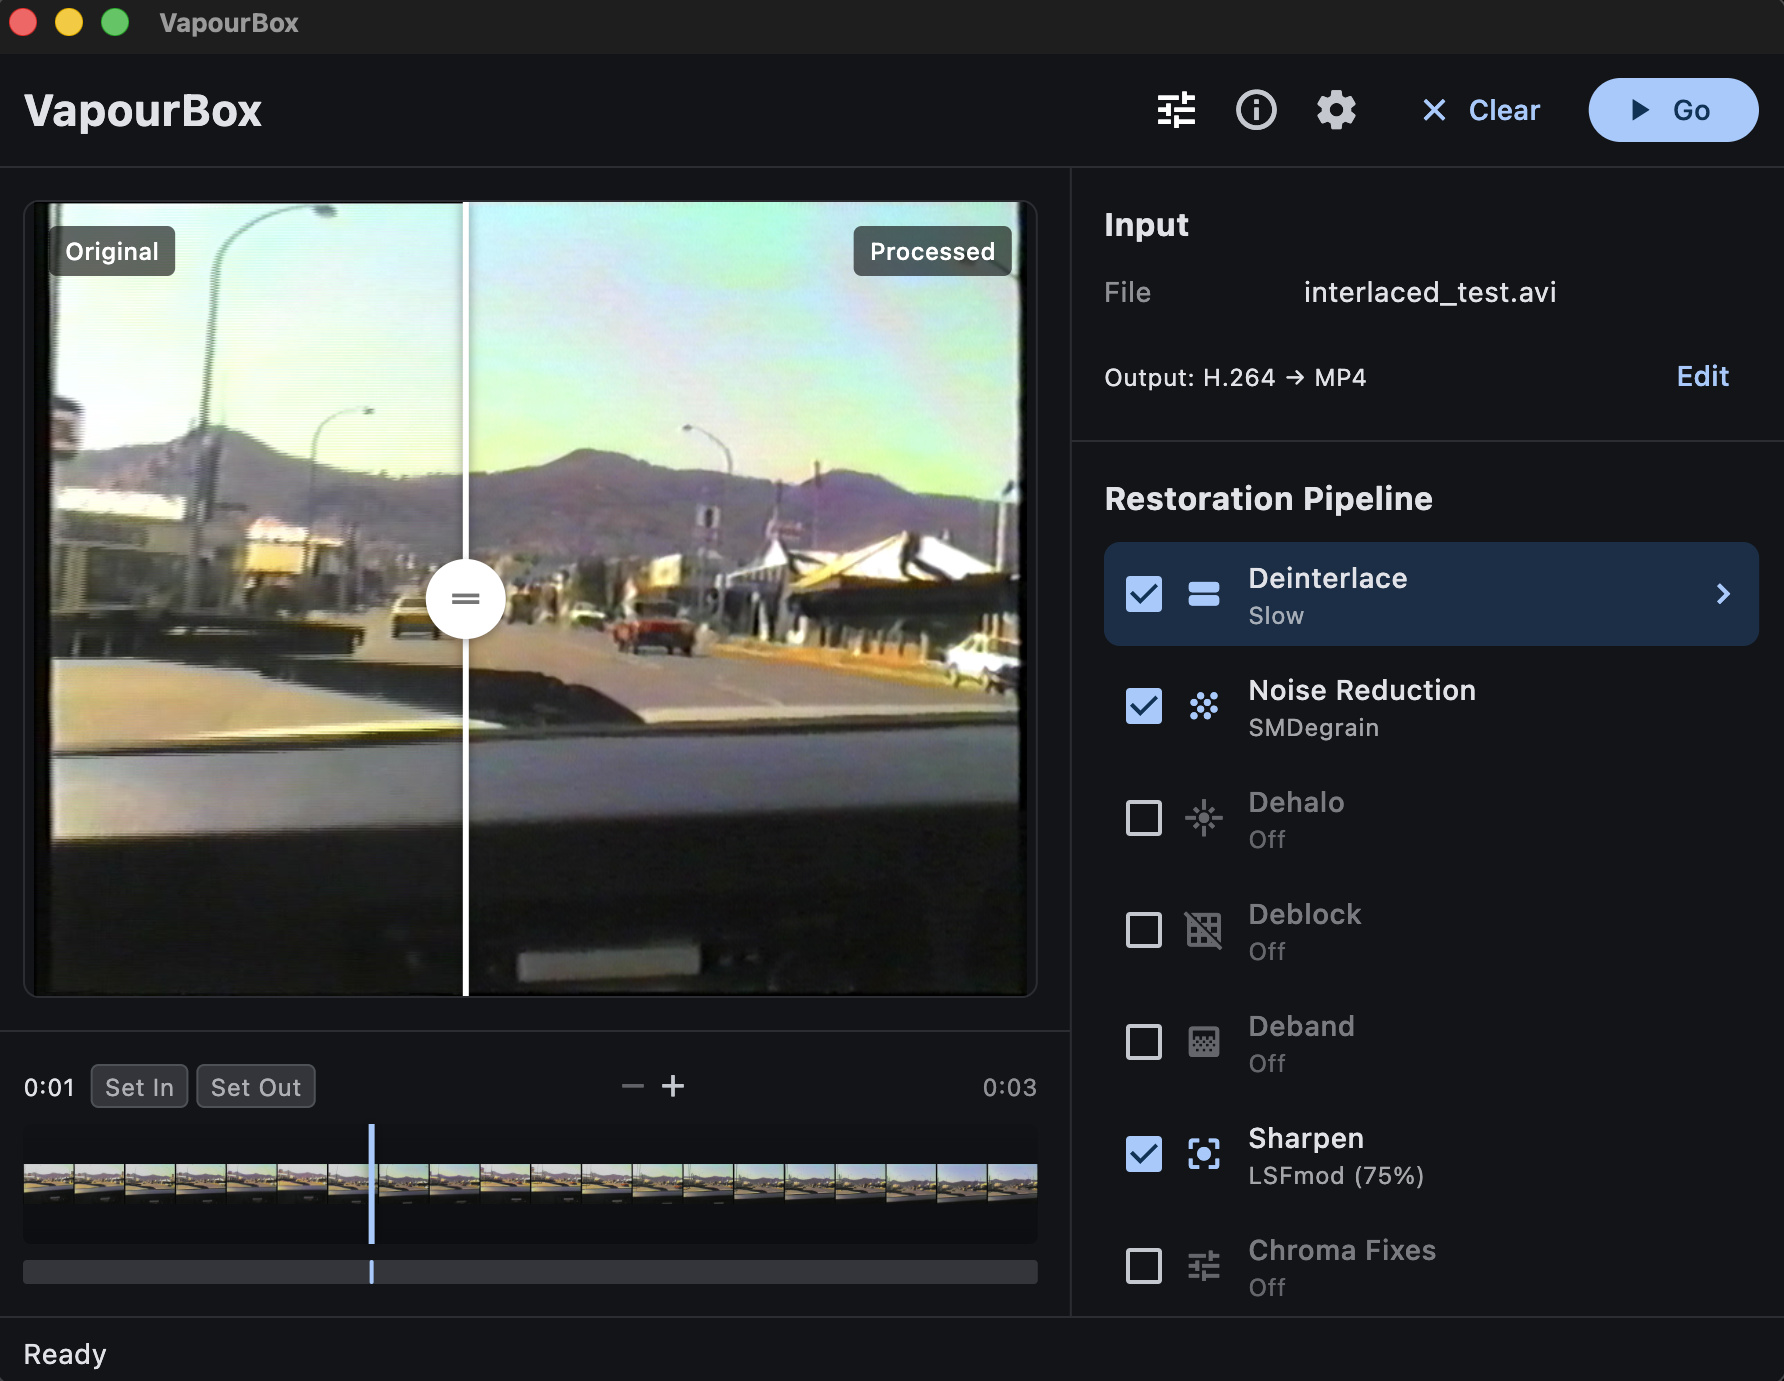Uncheck the Deinterlace checkbox
This screenshot has width=1784, height=1381.
click(x=1144, y=594)
